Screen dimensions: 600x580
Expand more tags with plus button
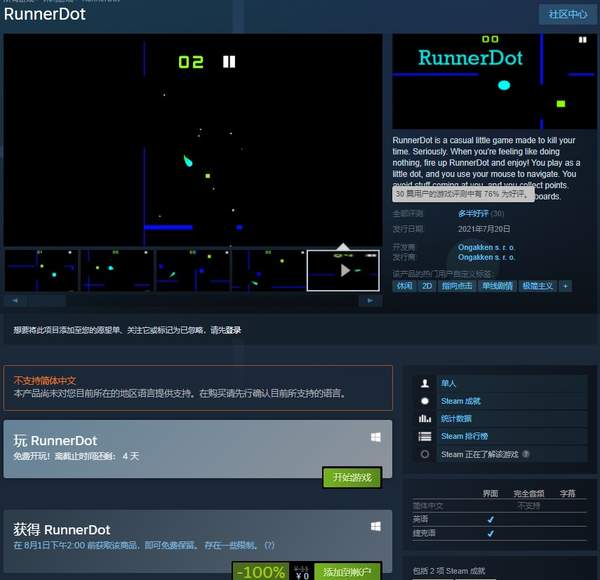(566, 286)
